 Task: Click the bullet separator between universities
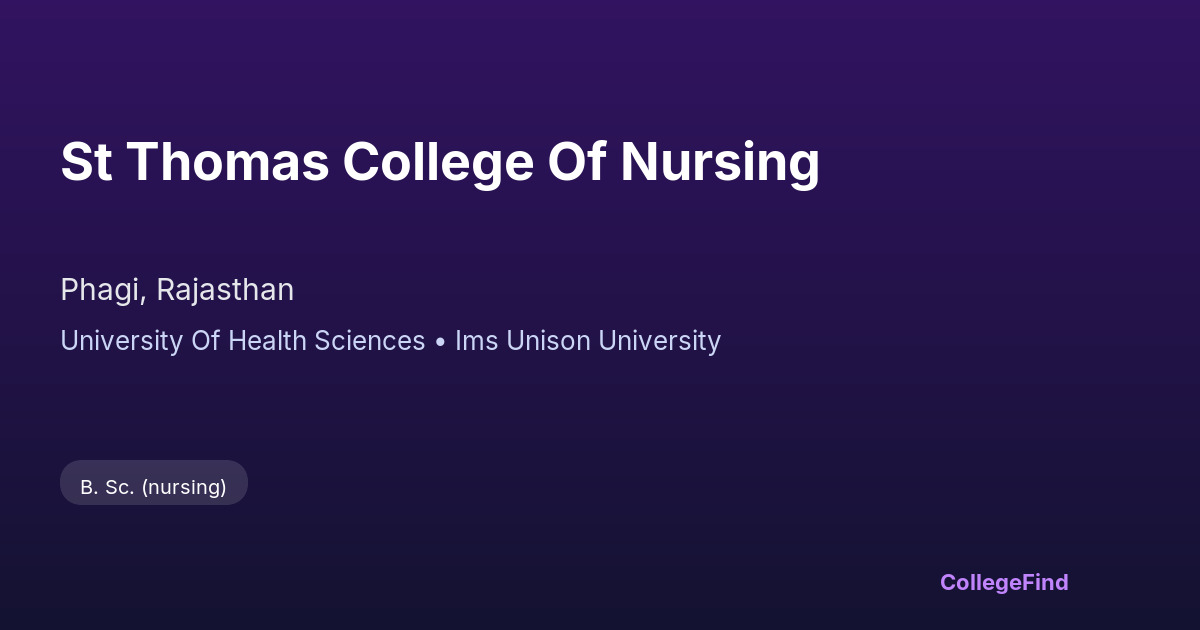[x=440, y=342]
